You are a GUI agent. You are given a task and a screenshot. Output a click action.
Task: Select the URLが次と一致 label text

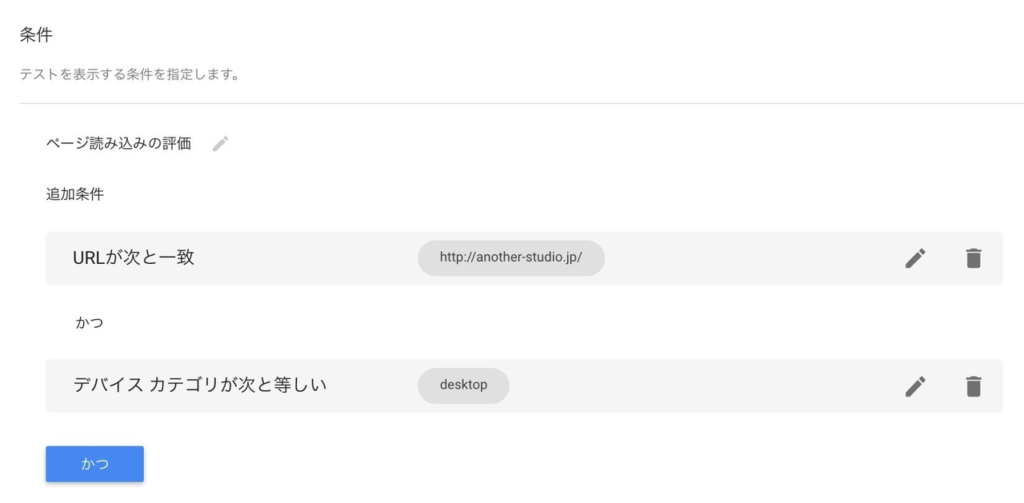tap(134, 257)
